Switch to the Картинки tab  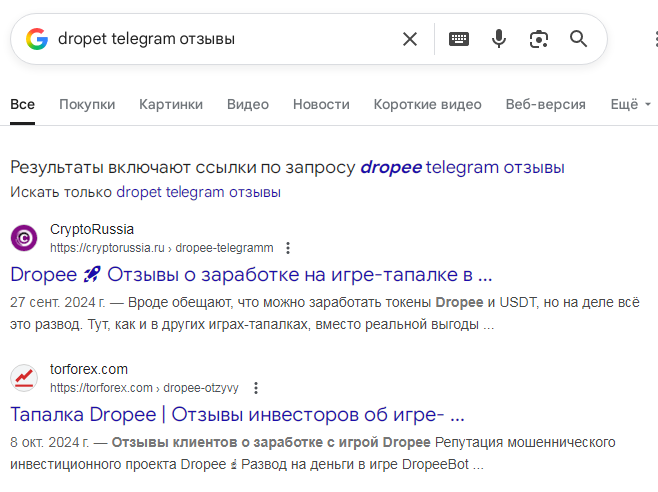[x=171, y=104]
